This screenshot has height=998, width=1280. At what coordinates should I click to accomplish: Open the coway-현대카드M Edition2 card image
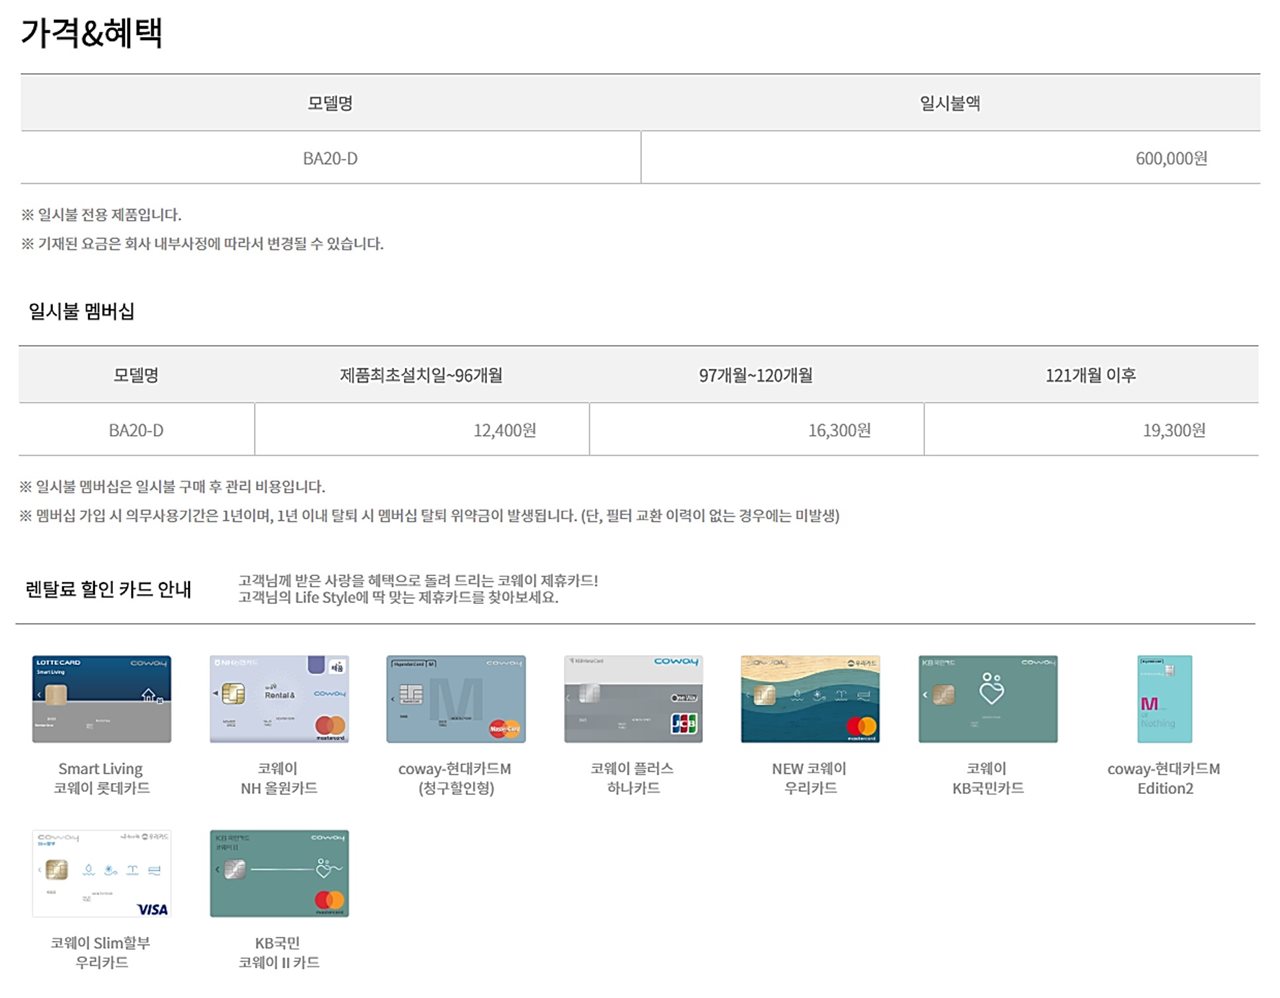coord(1165,699)
